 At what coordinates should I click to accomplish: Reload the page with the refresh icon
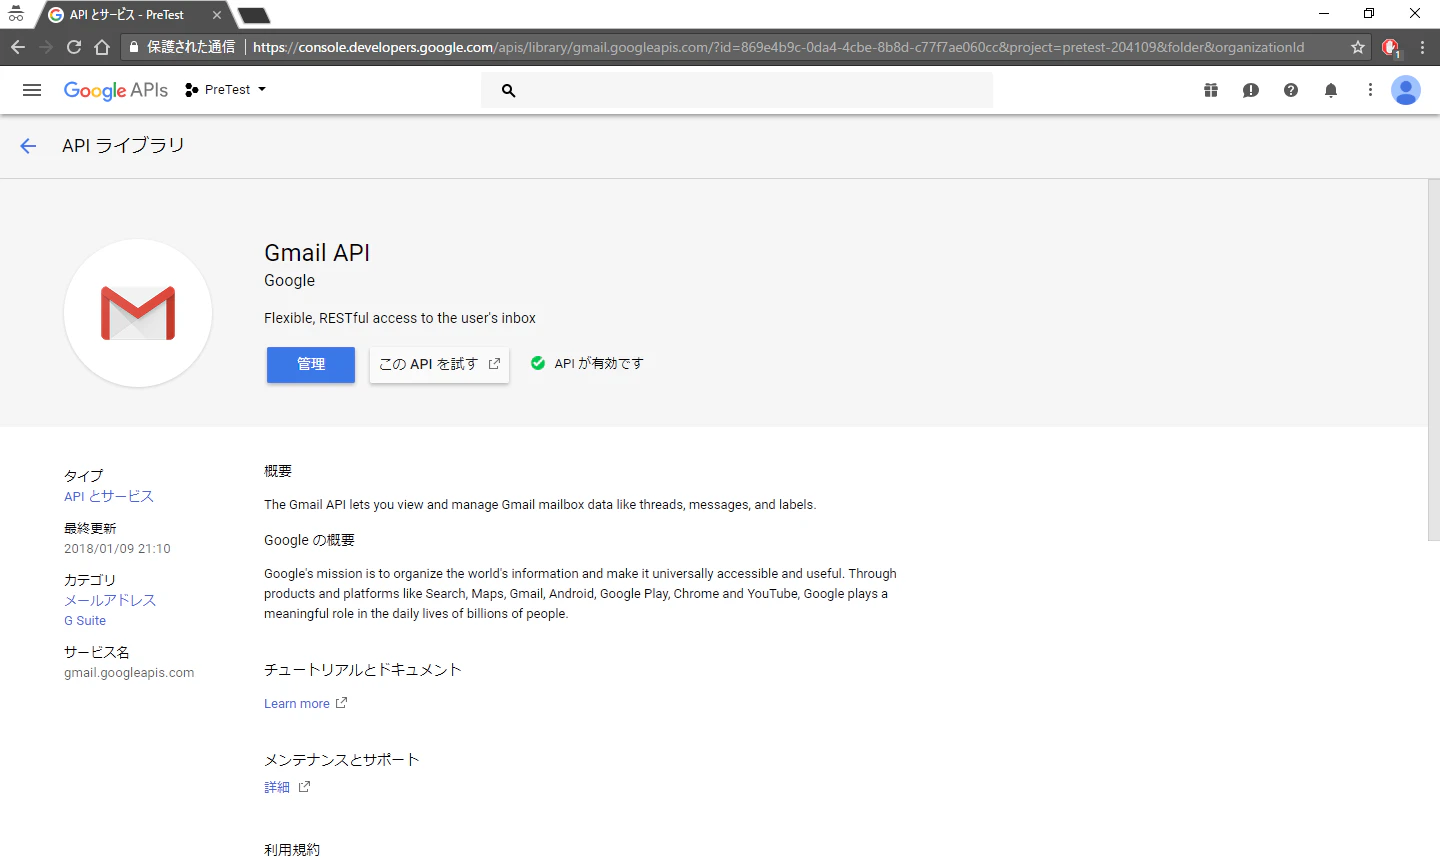(x=74, y=47)
